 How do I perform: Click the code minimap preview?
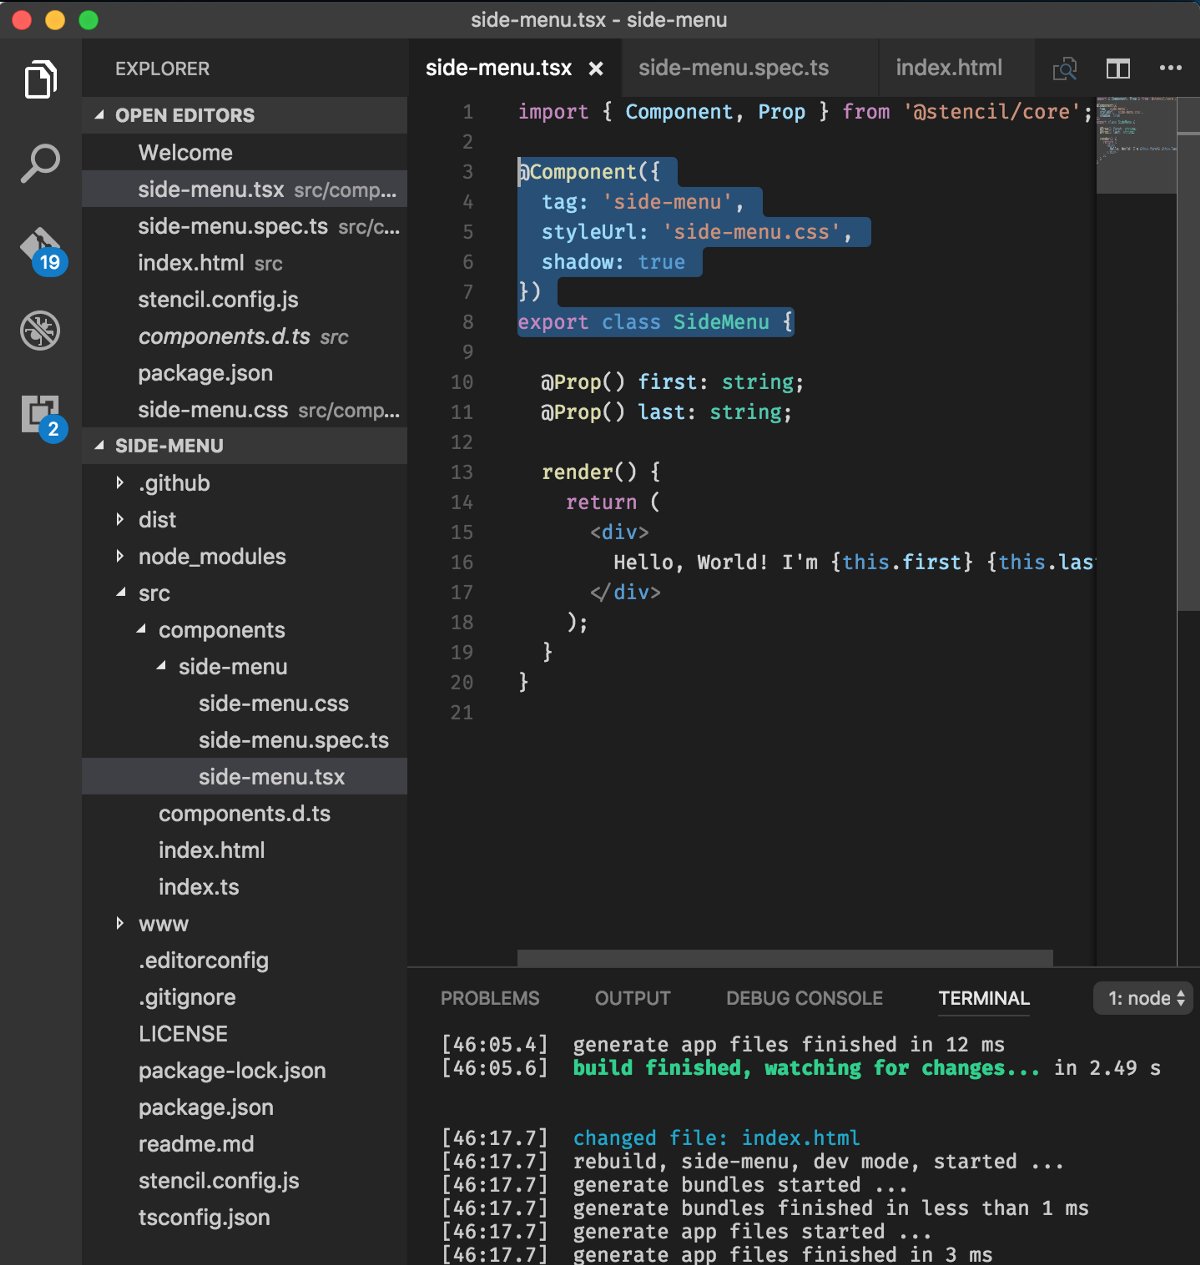1136,145
